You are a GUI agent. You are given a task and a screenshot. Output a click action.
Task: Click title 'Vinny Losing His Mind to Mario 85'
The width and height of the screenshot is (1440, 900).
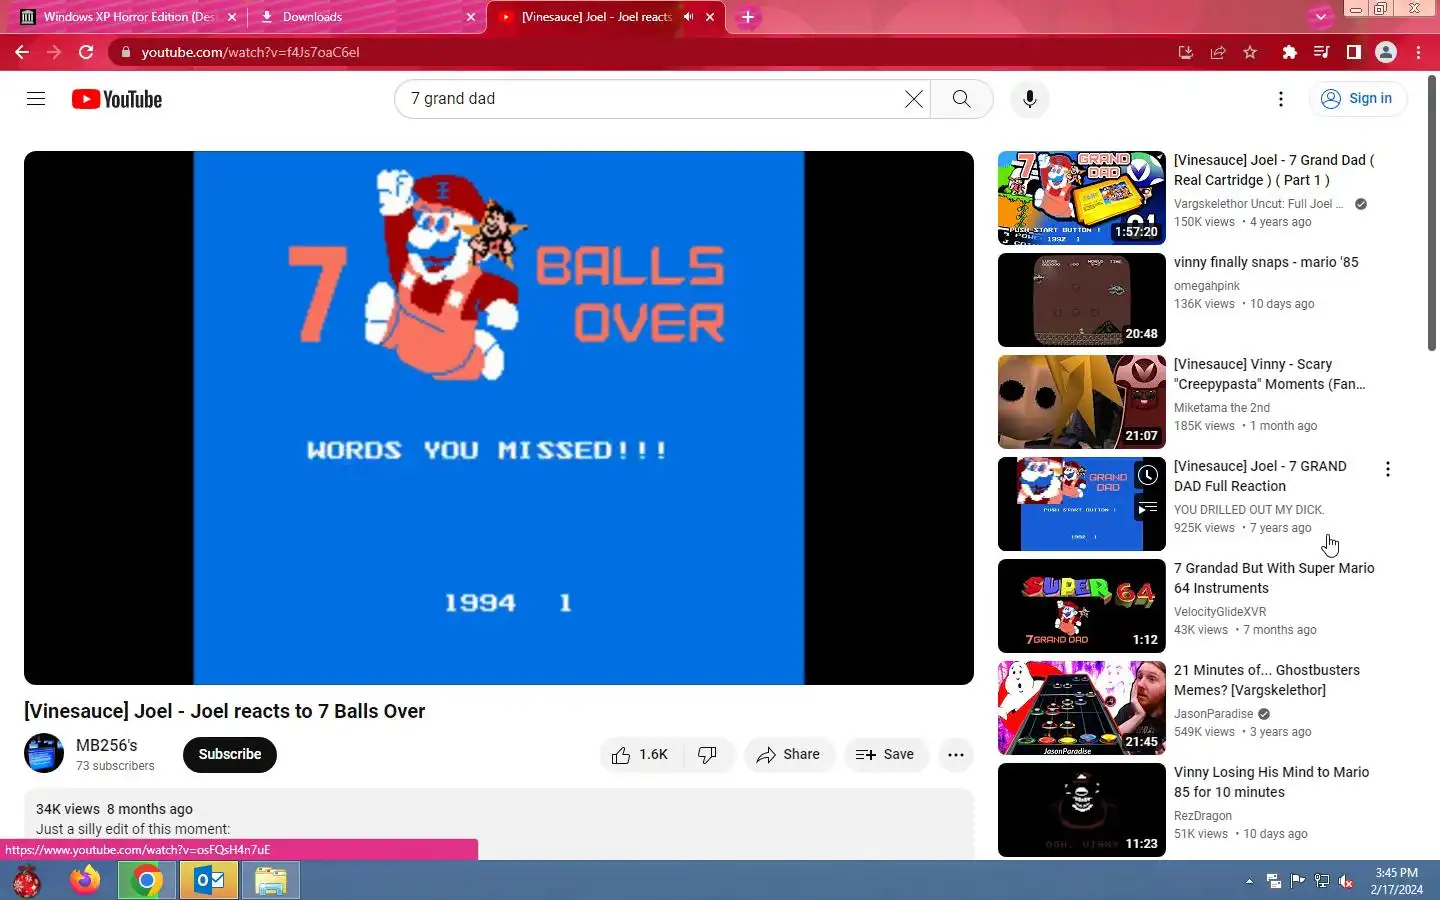tap(1271, 782)
